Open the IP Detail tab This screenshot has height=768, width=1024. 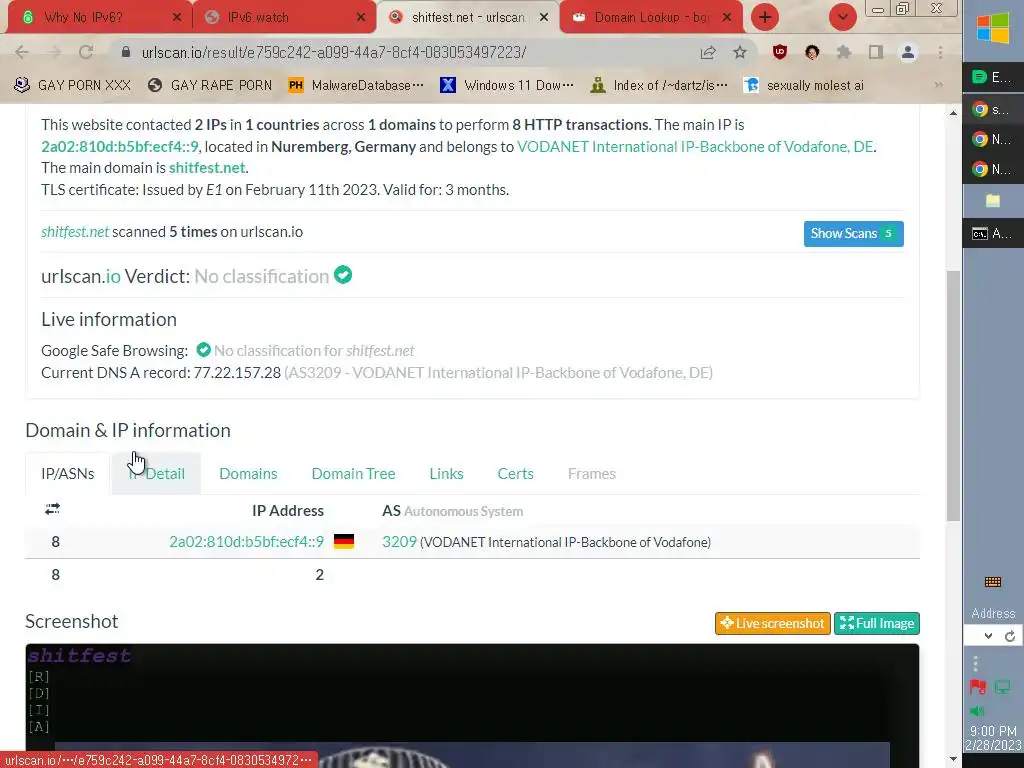click(156, 473)
